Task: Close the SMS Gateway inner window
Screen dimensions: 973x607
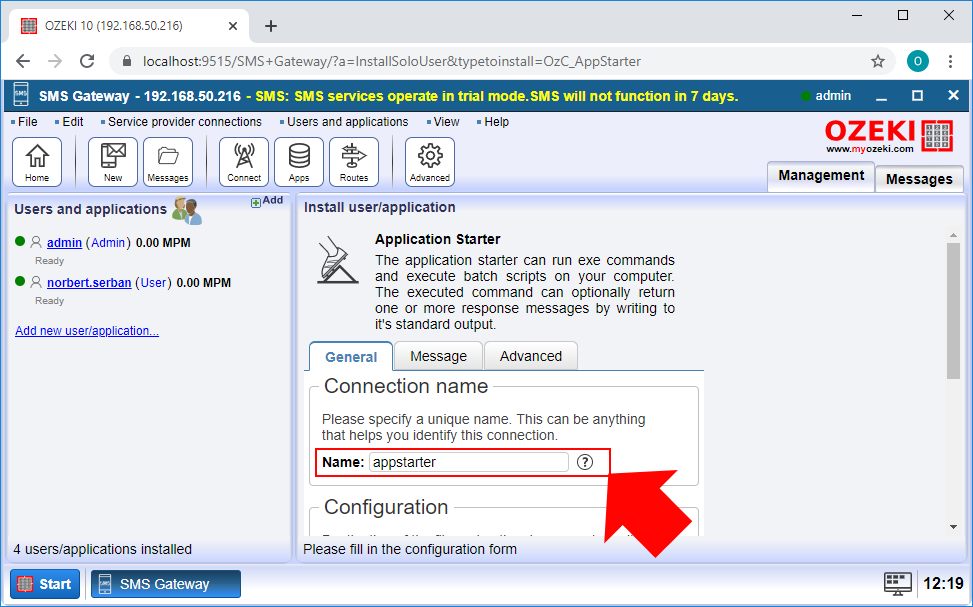Action: tap(954, 95)
